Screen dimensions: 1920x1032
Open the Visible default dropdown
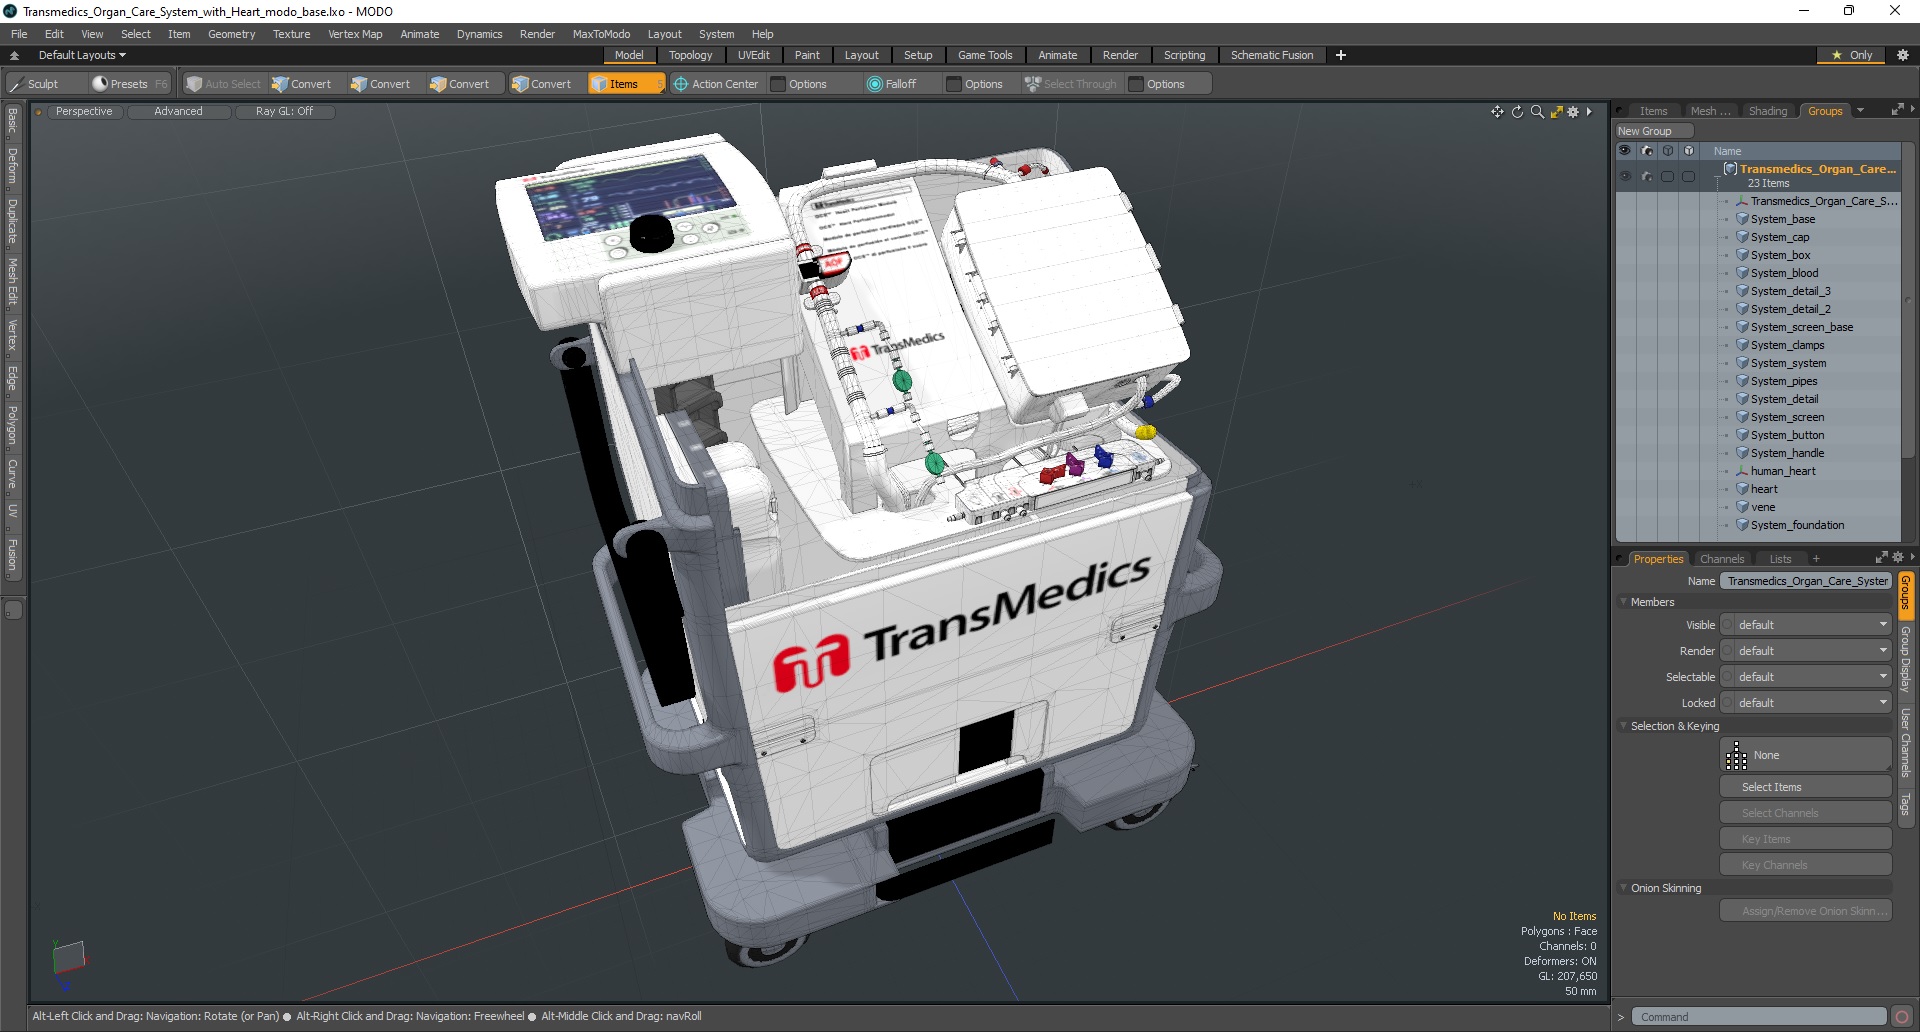click(x=1813, y=625)
